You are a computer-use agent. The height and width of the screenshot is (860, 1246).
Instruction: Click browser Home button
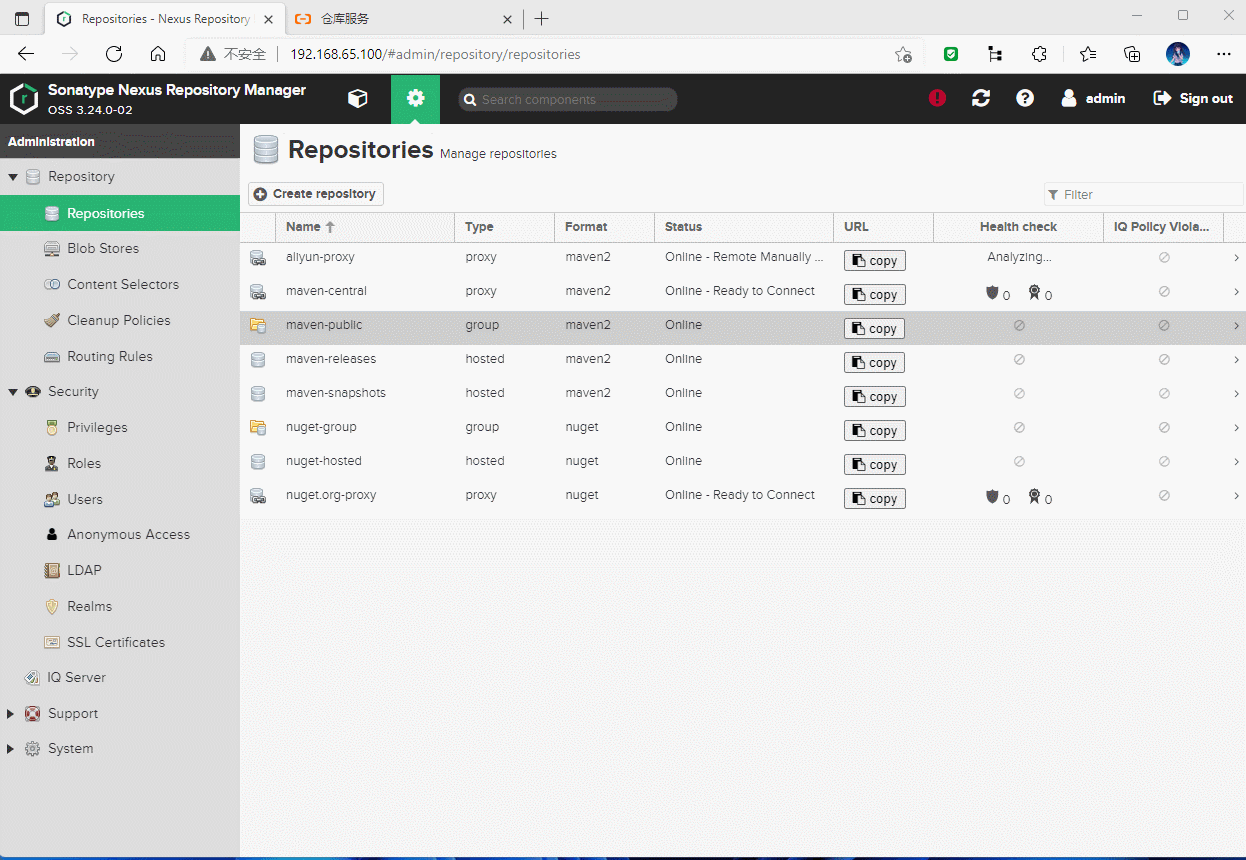158,54
